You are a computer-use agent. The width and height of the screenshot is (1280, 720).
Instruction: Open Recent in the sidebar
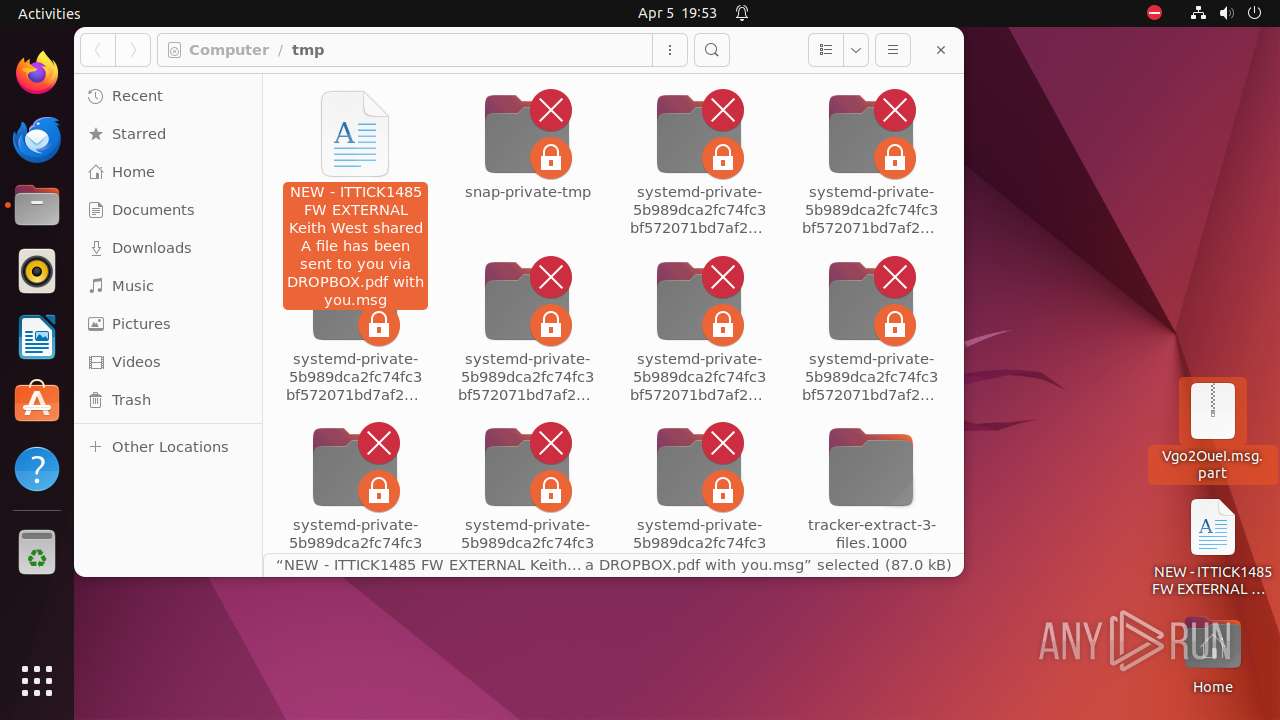pos(168,96)
